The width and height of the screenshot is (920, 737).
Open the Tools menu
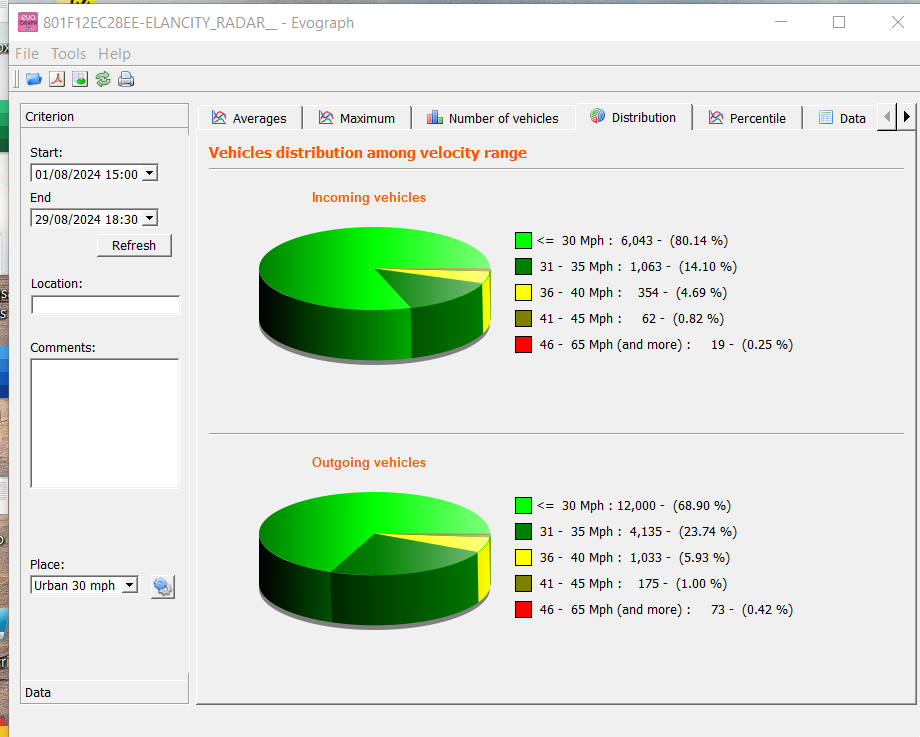coord(69,53)
